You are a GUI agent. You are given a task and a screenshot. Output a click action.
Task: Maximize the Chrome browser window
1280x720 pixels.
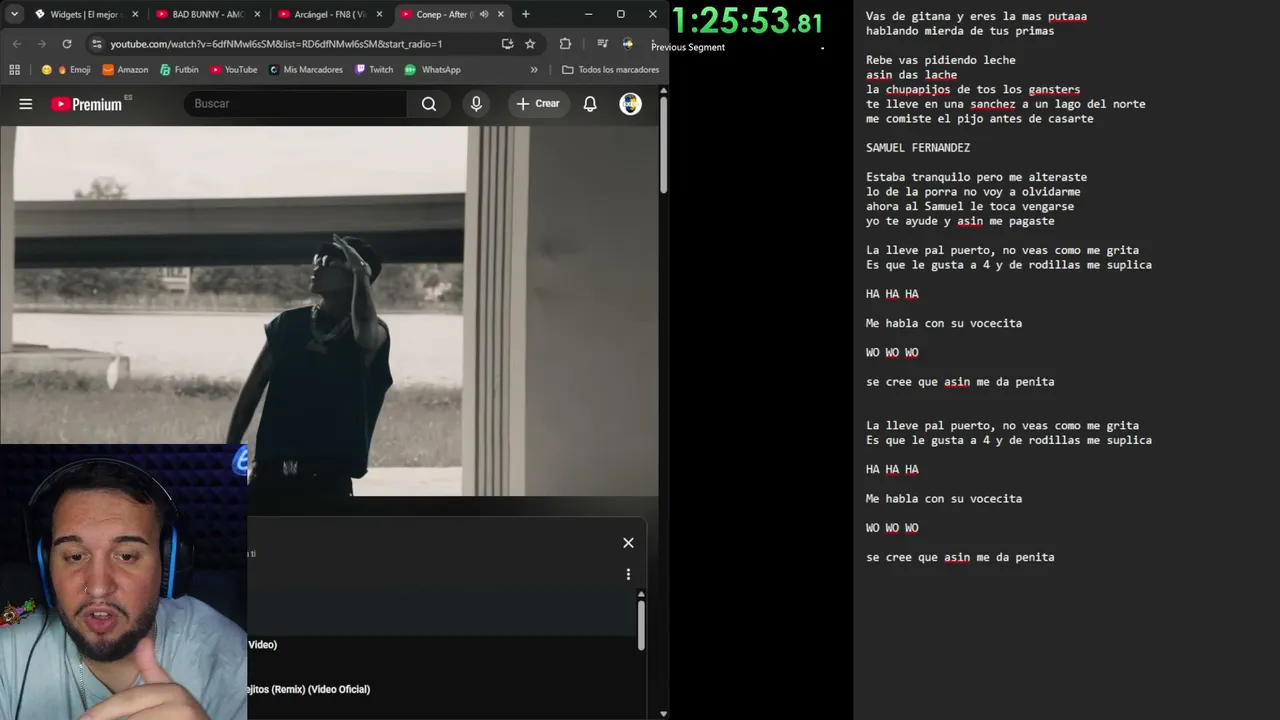(x=620, y=14)
